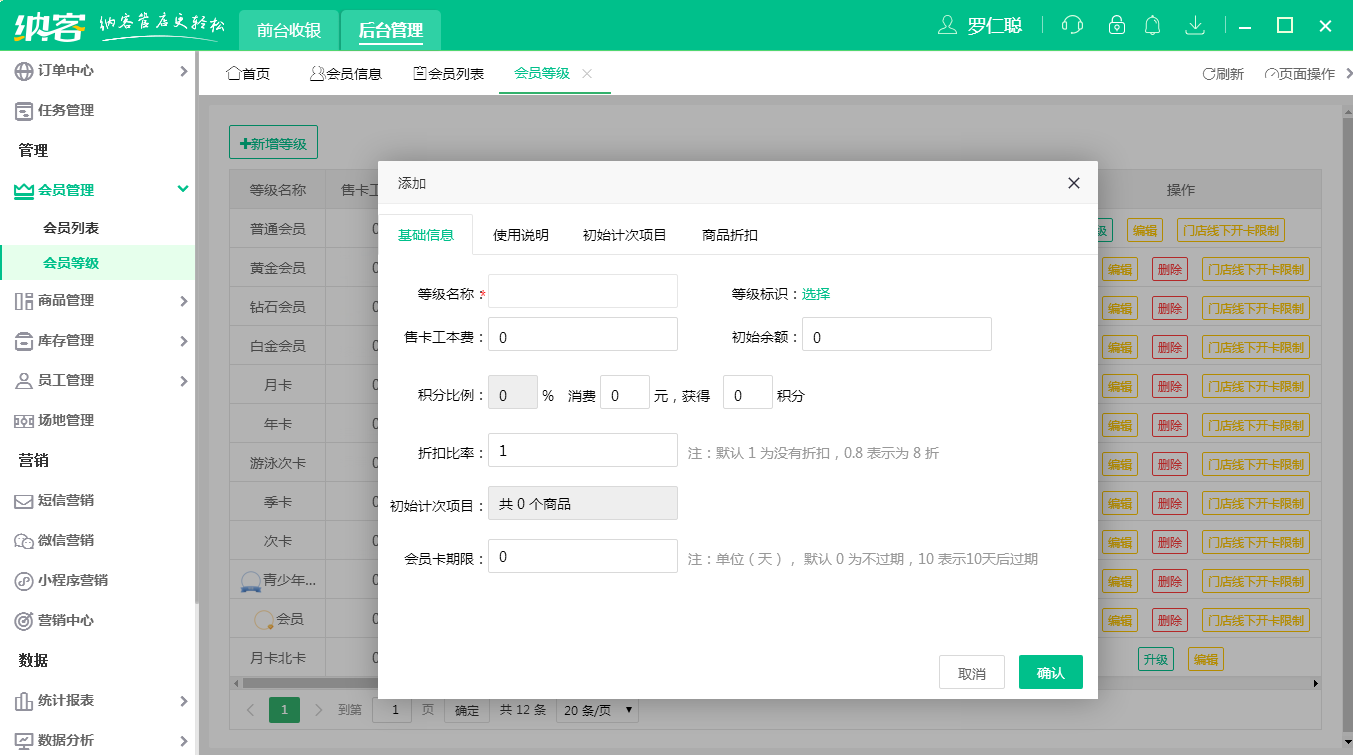Screen dimensions: 1353x755
Task: Click the bar chart icon for 统计报表
Action: click(24, 701)
